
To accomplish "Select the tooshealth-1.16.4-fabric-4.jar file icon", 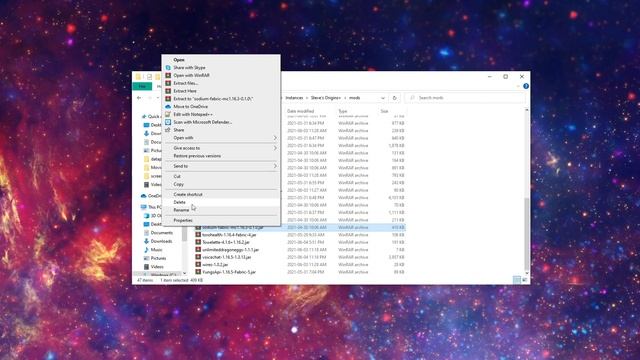I will coord(198,235).
